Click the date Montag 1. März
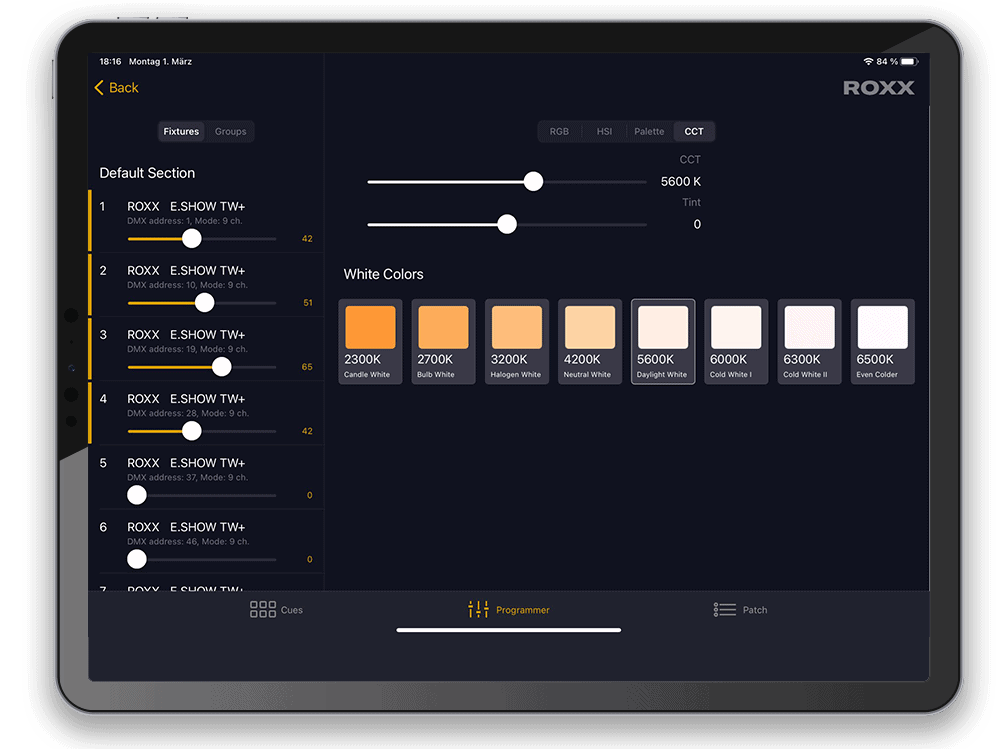Image resolution: width=1008 pixels, height=749 pixels. 160,62
